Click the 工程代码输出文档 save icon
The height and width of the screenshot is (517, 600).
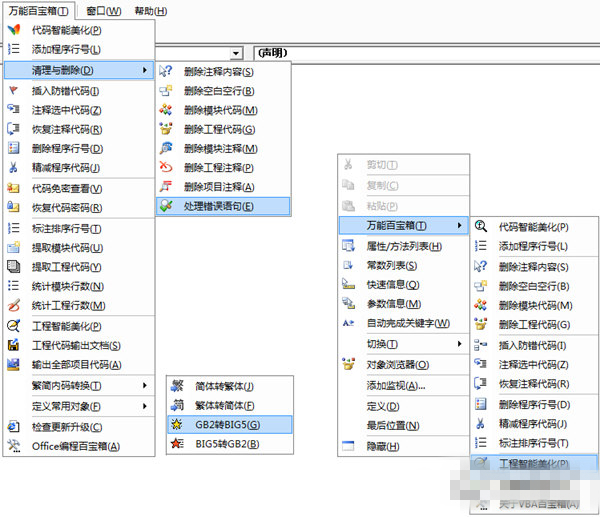[x=14, y=345]
